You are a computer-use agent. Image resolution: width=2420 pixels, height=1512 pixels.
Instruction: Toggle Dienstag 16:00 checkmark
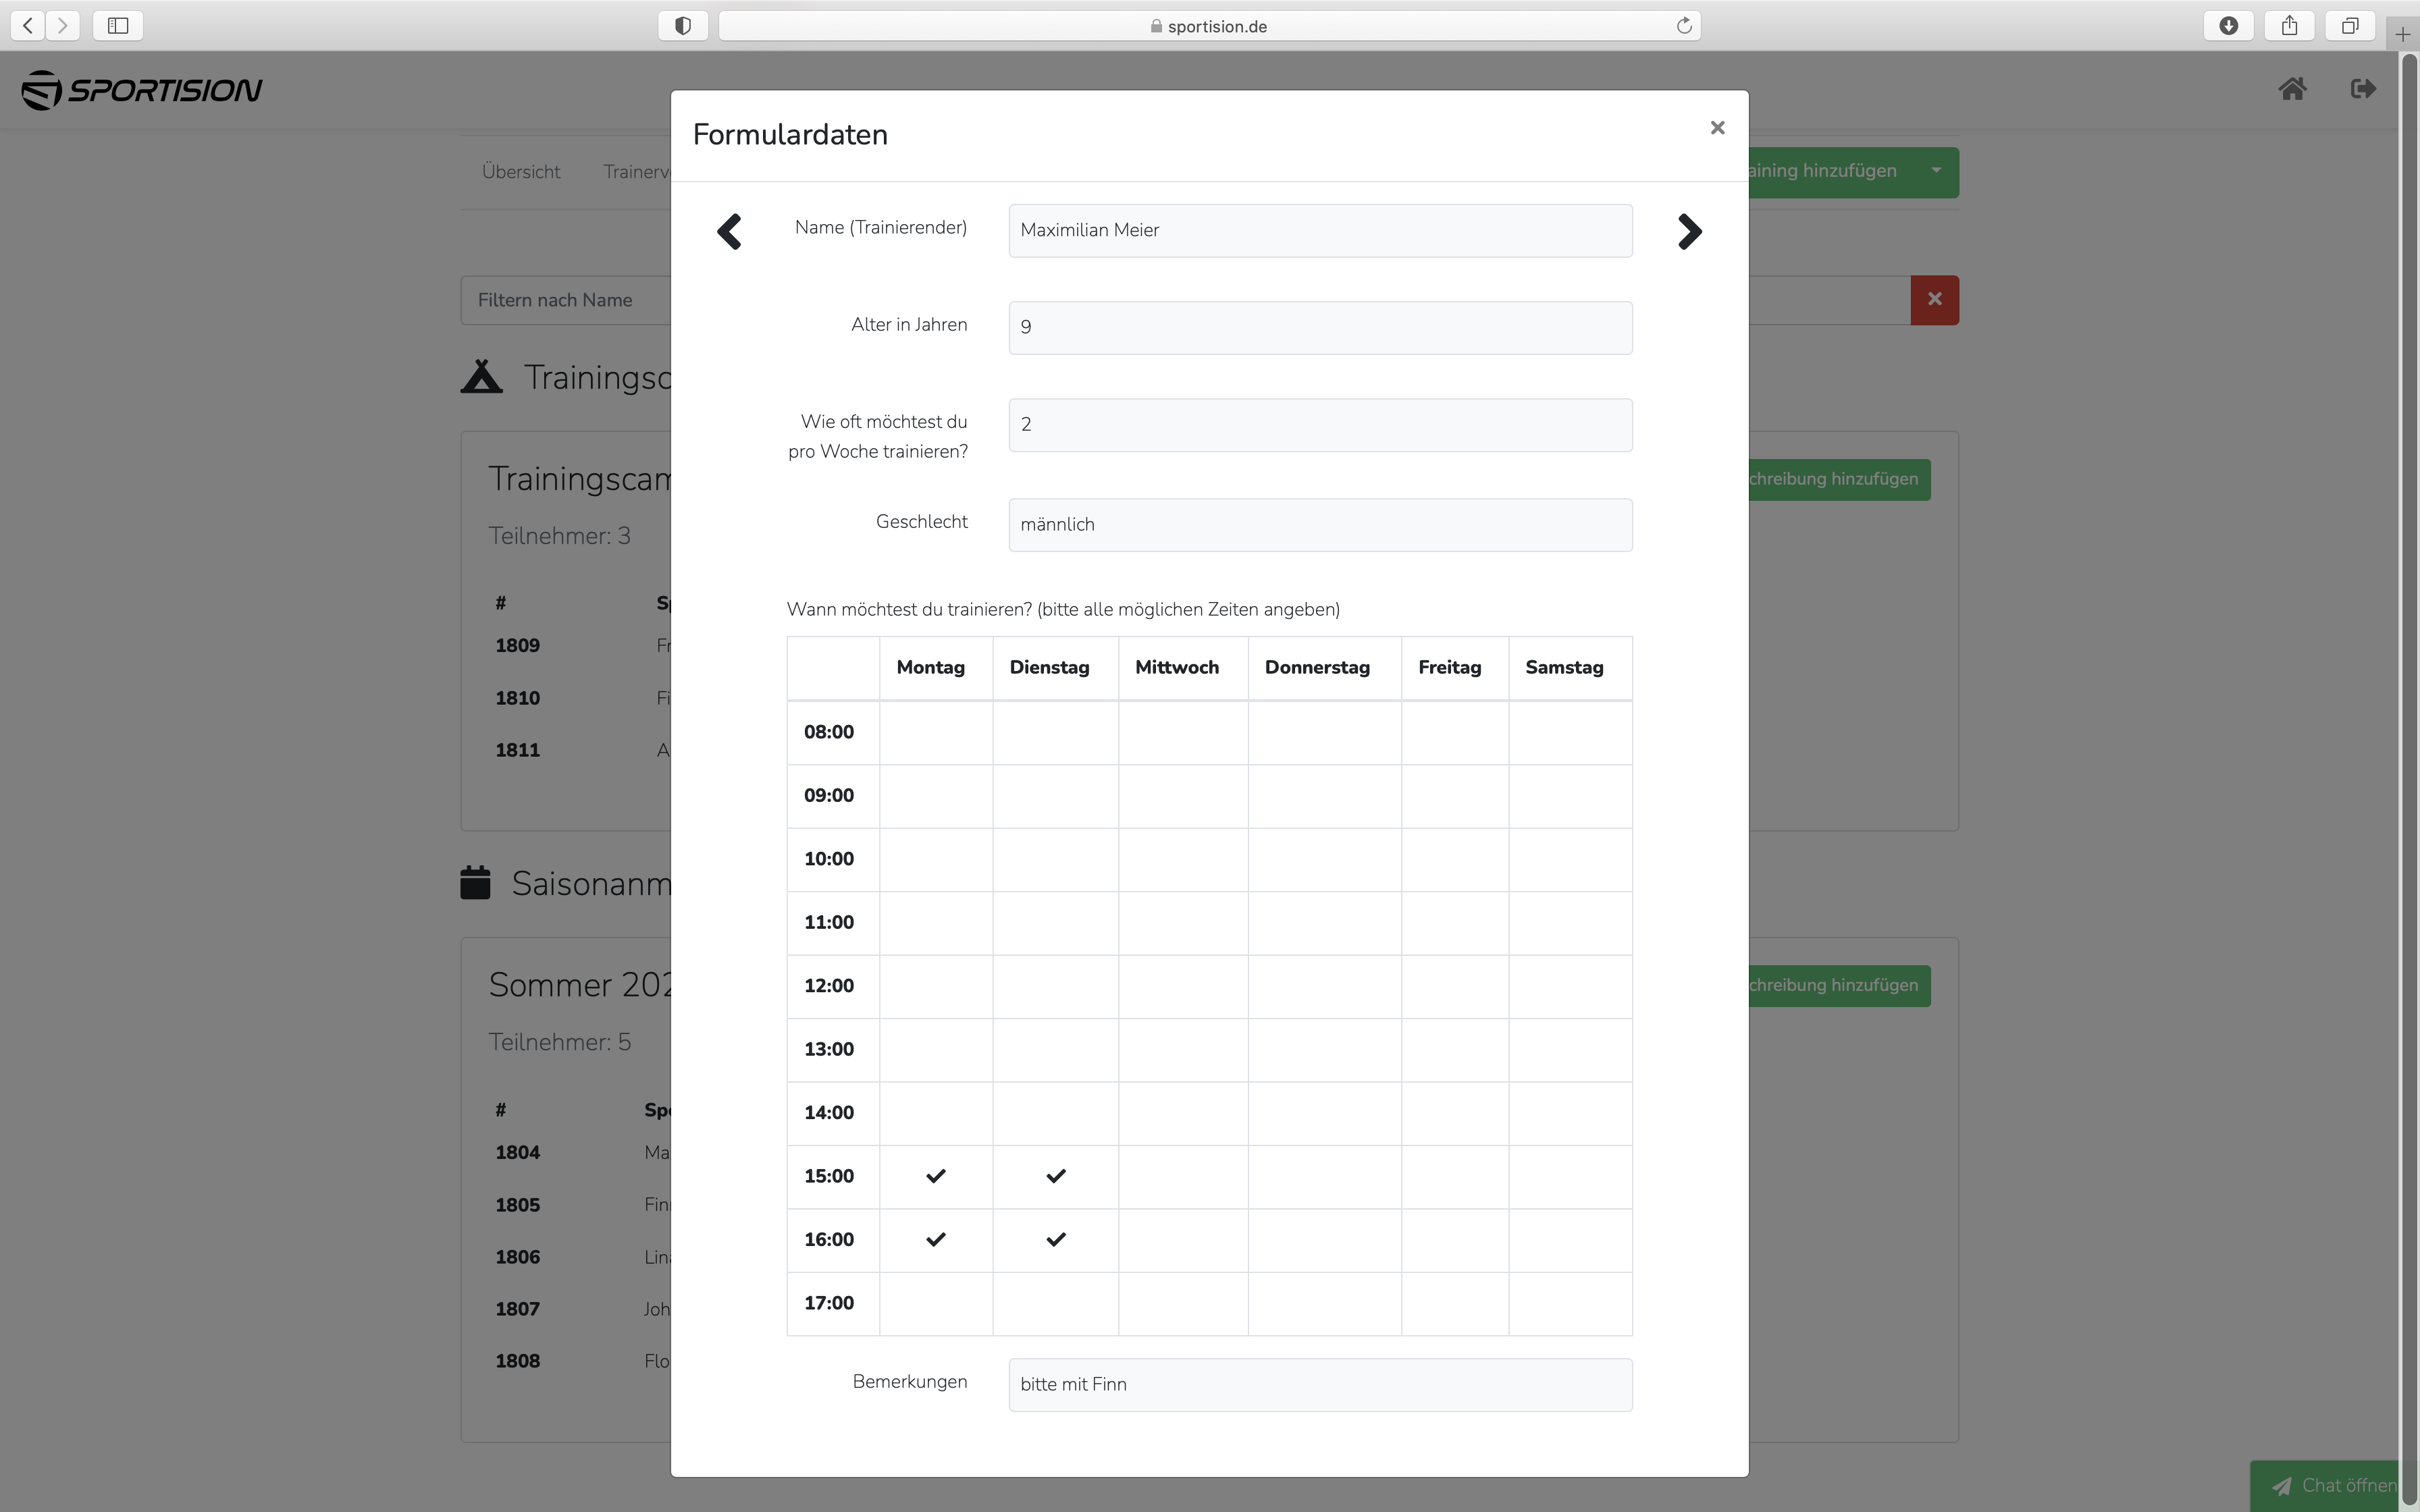1055,1240
